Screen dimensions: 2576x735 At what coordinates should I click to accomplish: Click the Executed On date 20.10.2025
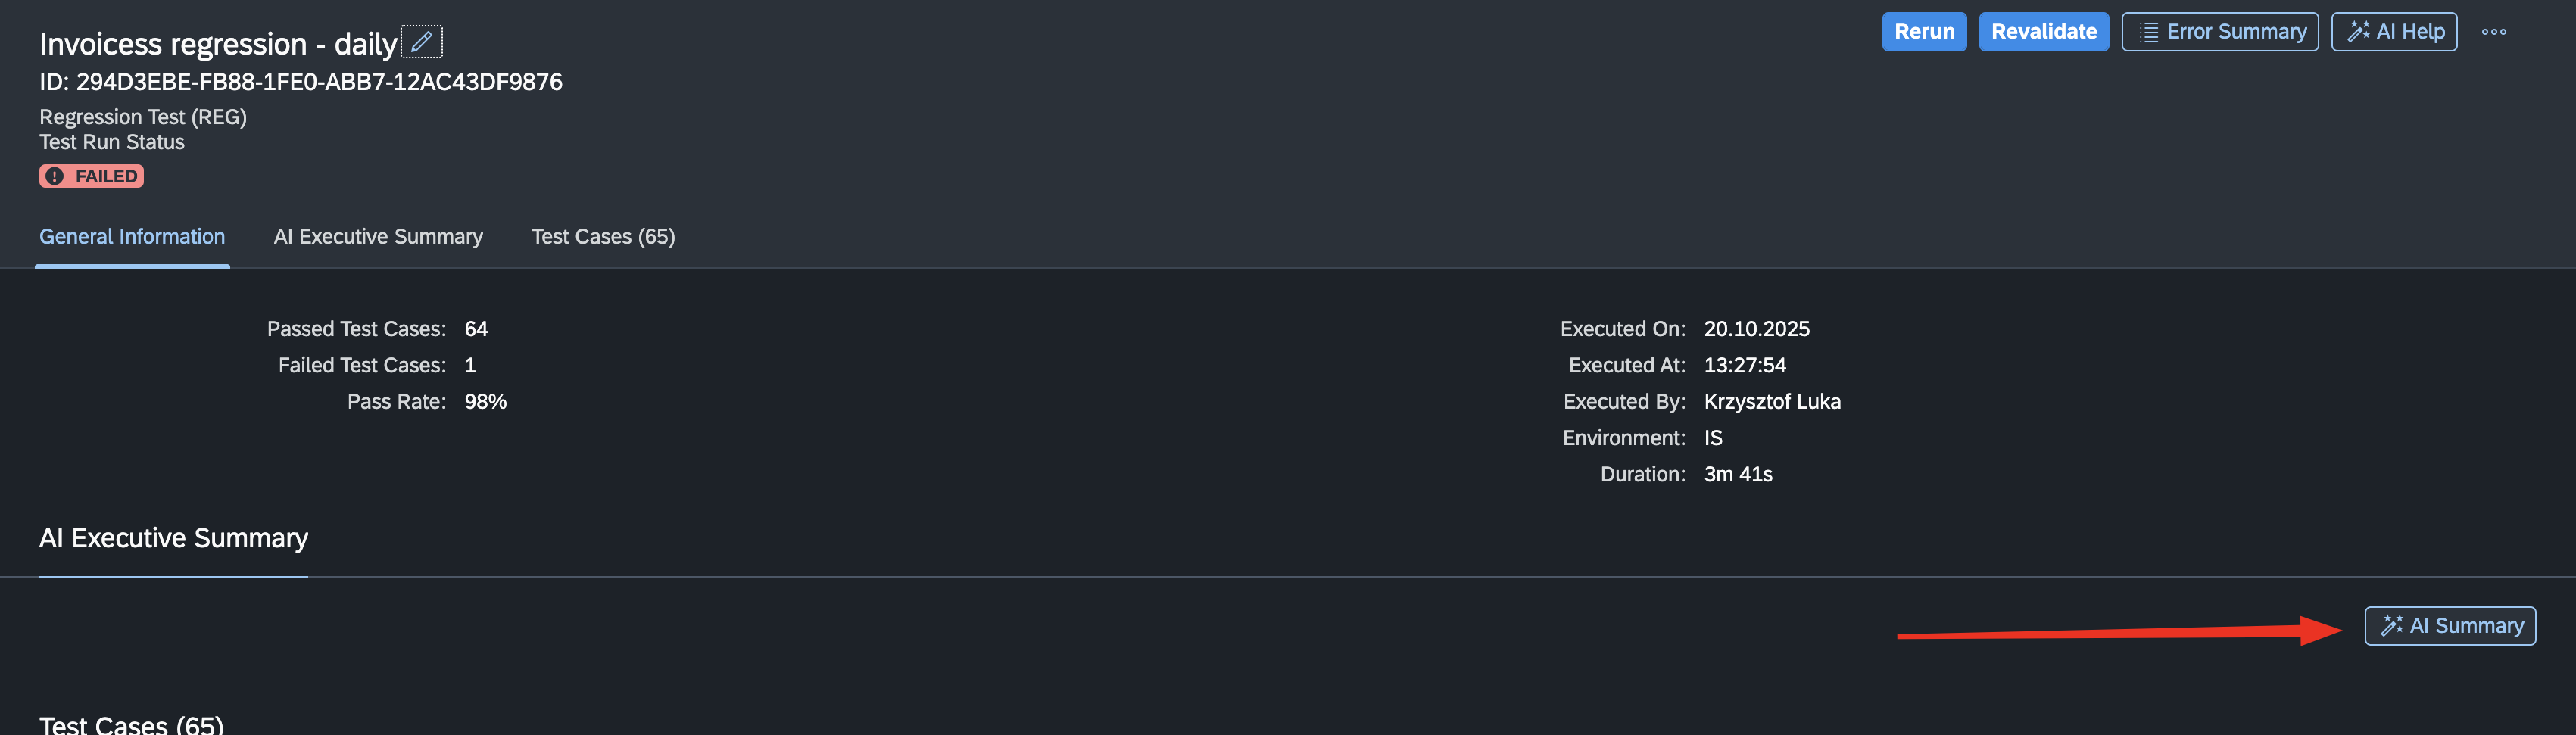click(x=1756, y=329)
